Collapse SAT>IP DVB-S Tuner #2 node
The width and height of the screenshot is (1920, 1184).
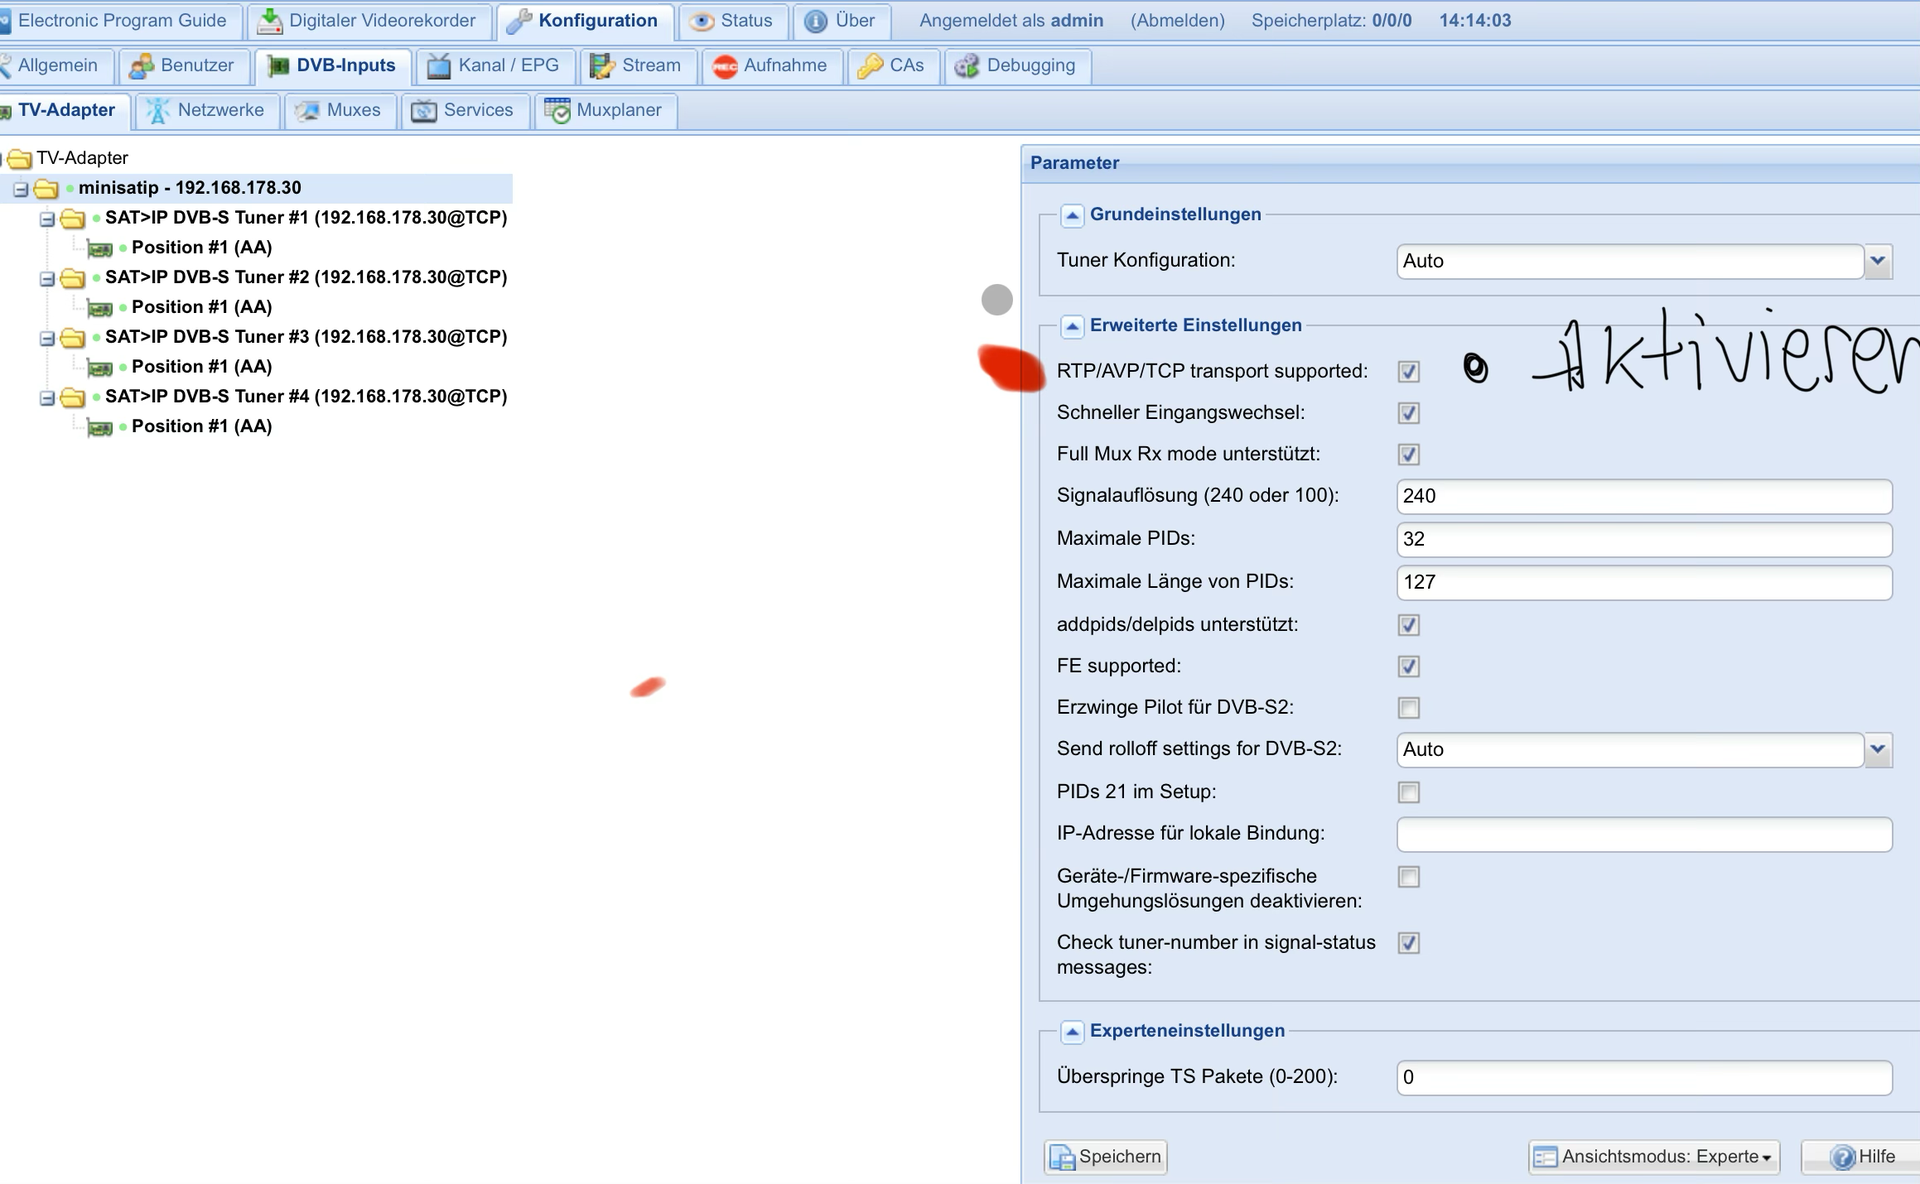click(x=47, y=278)
